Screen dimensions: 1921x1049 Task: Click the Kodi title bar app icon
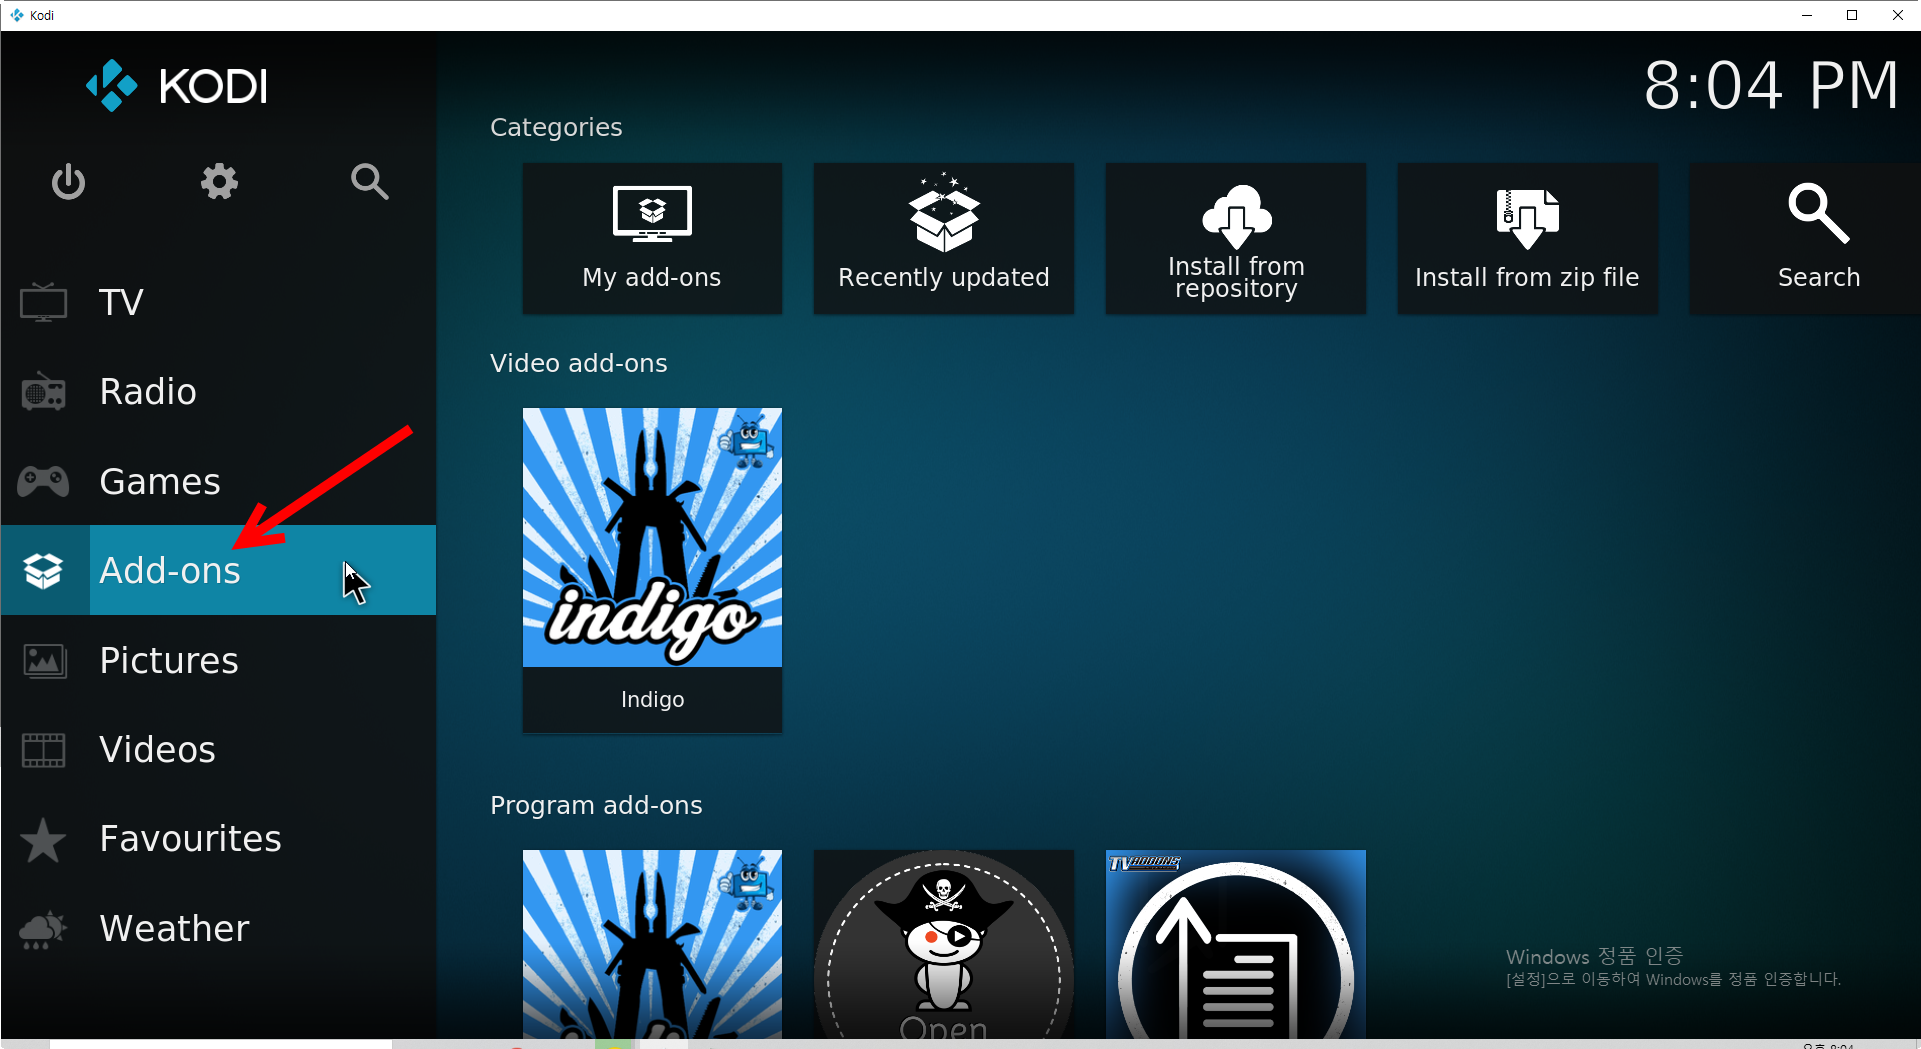tap(16, 15)
